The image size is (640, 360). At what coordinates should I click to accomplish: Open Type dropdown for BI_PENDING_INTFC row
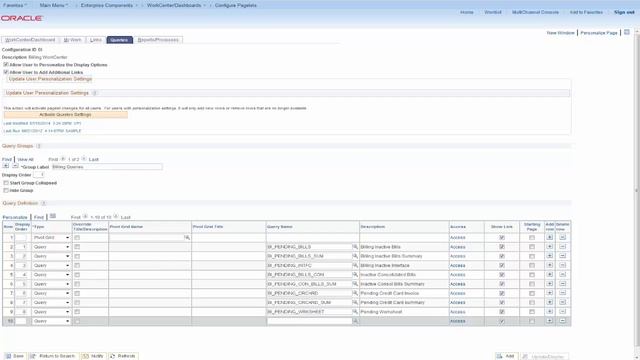pos(51,266)
